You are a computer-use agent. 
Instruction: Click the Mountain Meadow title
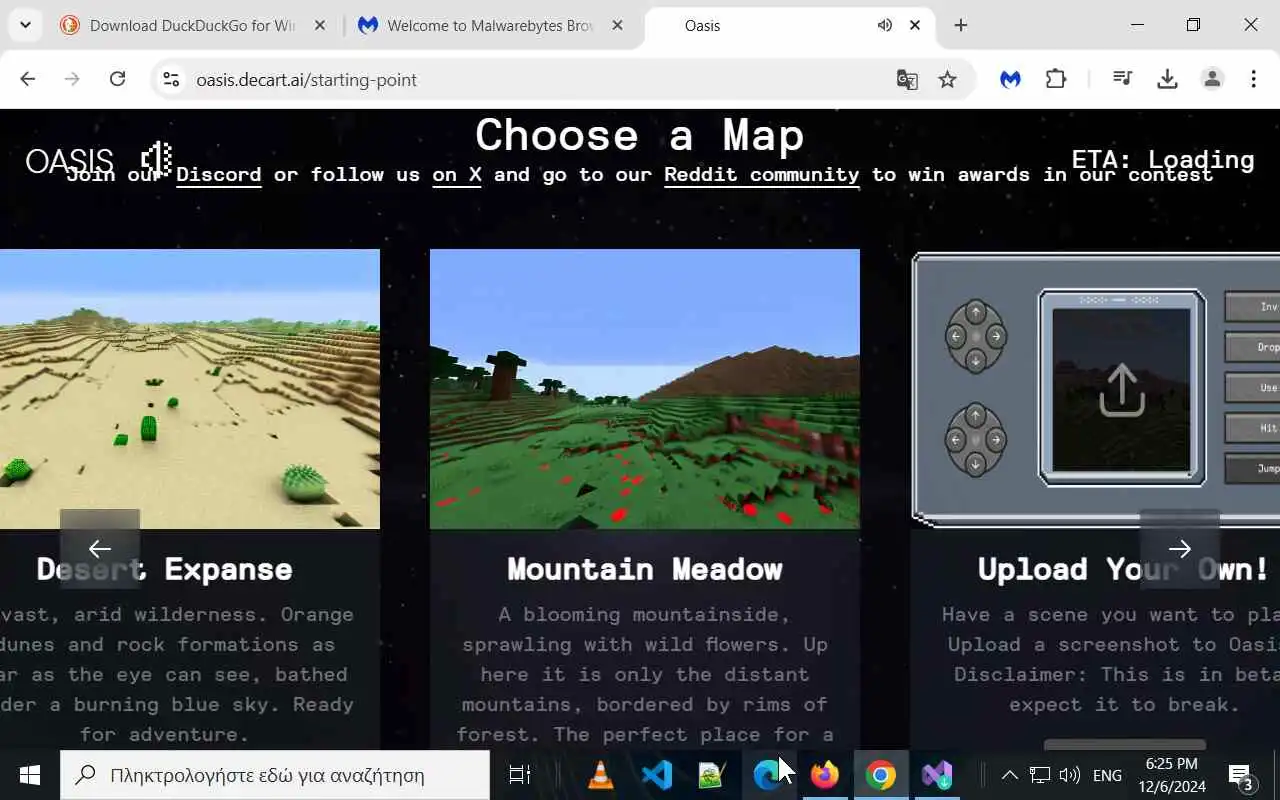tap(645, 569)
